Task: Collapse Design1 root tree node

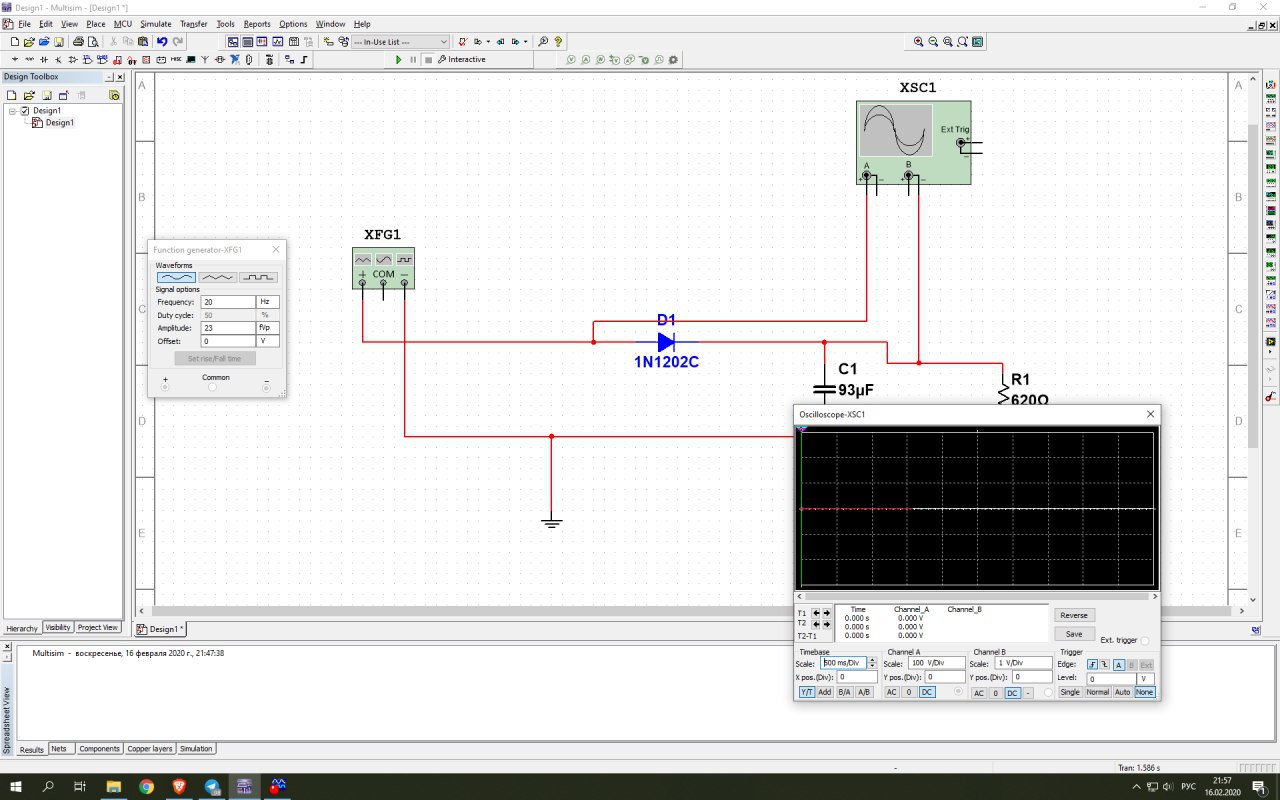Action: [x=12, y=111]
